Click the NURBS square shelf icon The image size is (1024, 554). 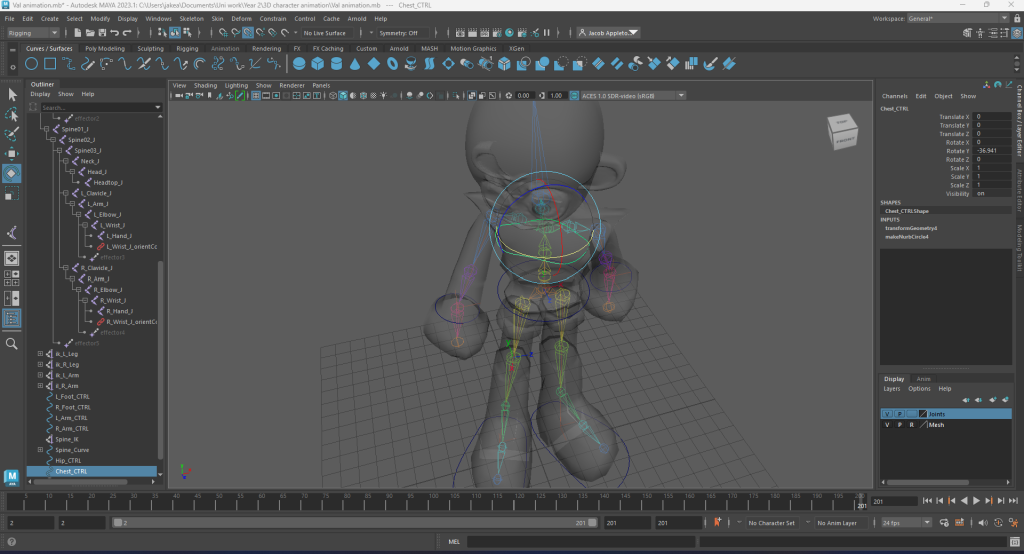[x=50, y=64]
